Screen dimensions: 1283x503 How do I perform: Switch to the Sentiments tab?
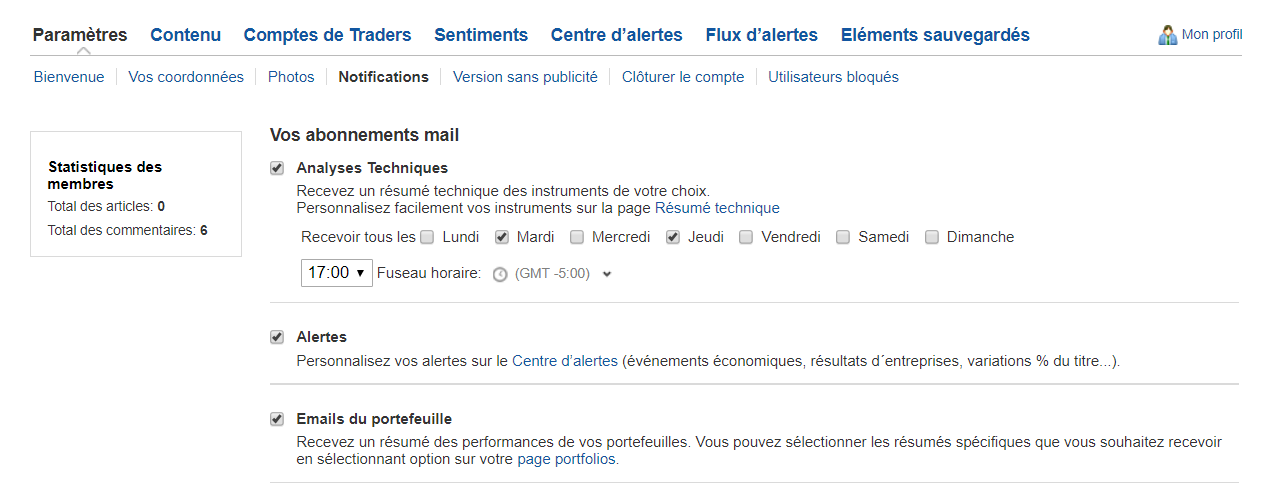point(481,35)
